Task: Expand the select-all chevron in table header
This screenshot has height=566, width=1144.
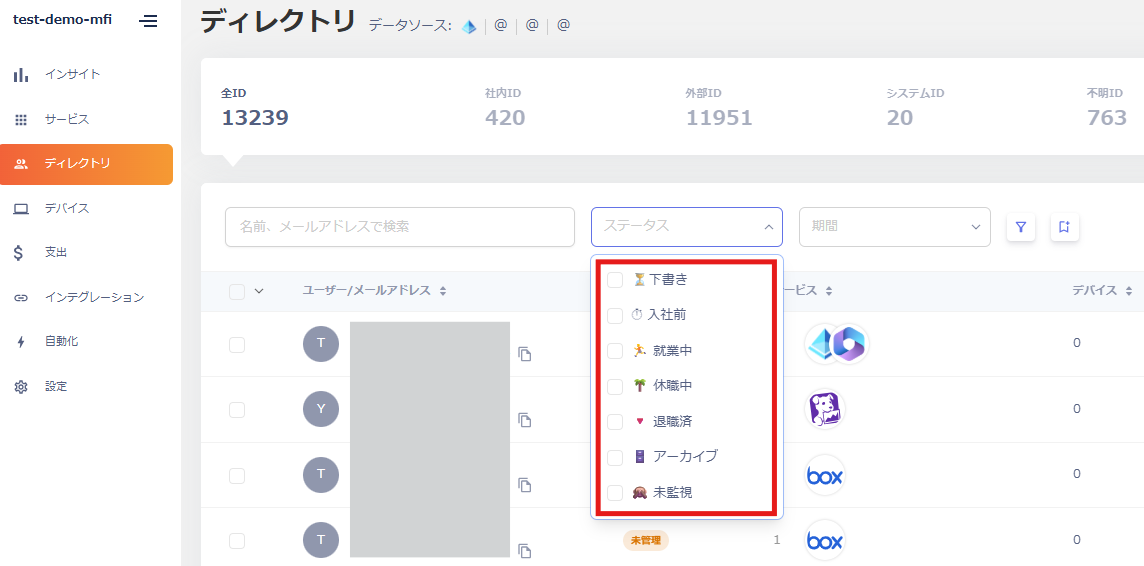Action: [x=259, y=291]
